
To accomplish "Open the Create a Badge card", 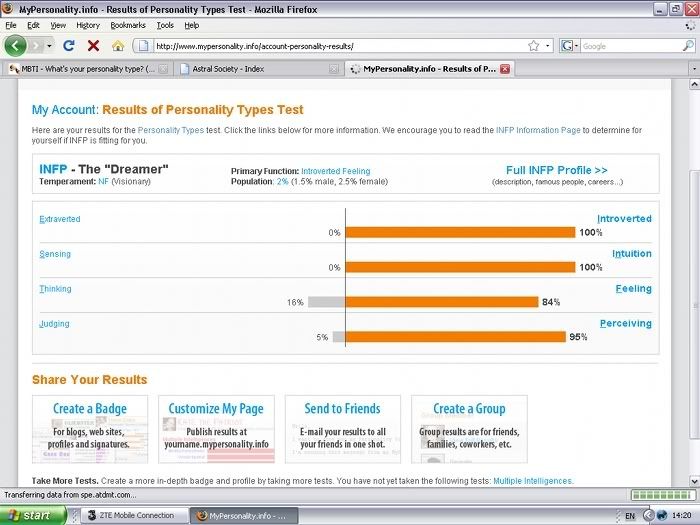I will click(x=90, y=429).
